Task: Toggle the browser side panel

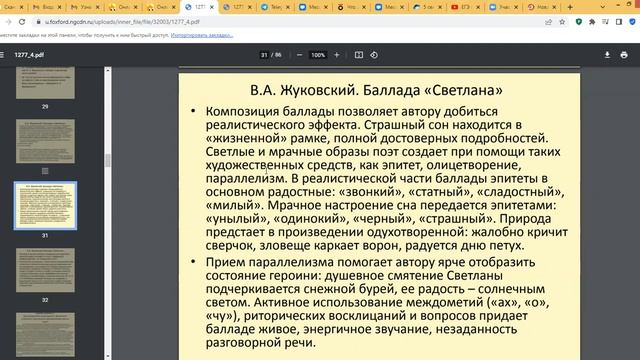Action: coord(619,22)
